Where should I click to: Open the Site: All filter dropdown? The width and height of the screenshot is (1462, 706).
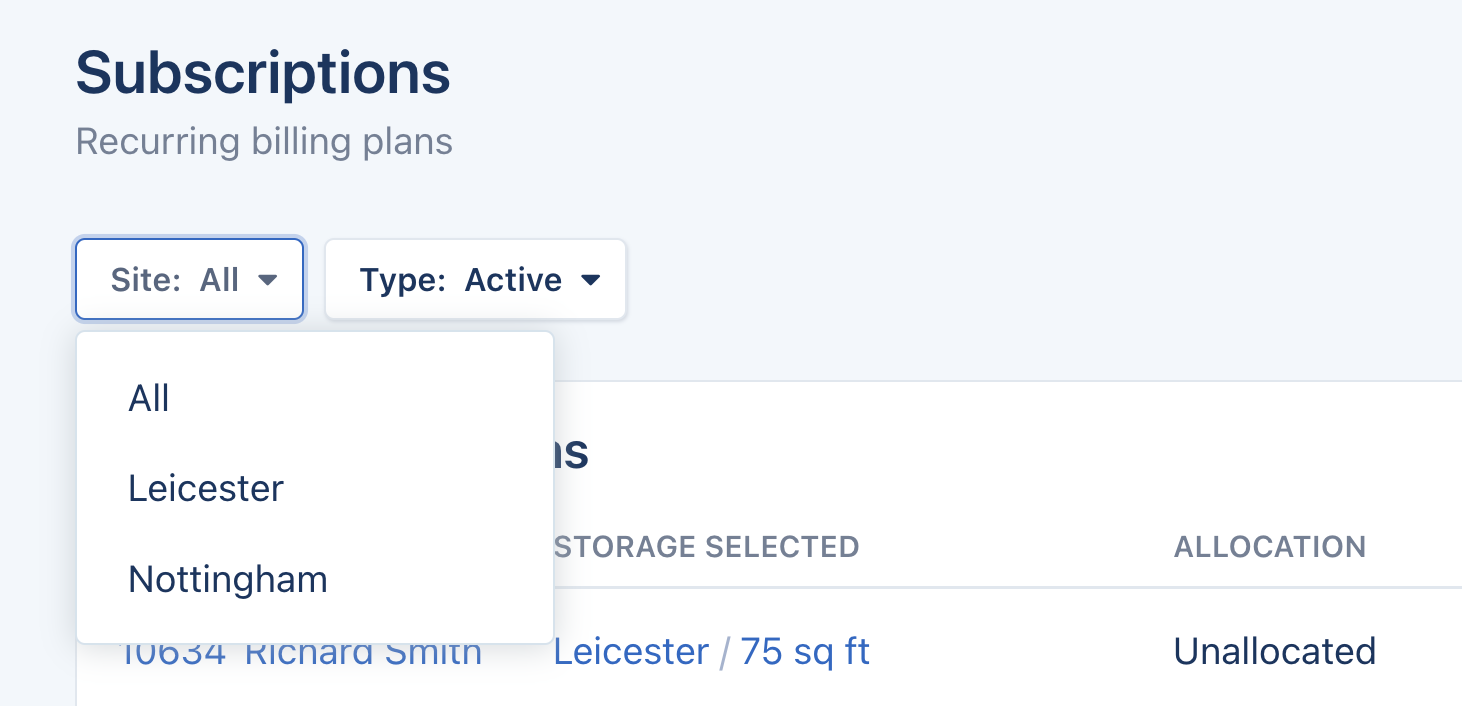(x=189, y=280)
